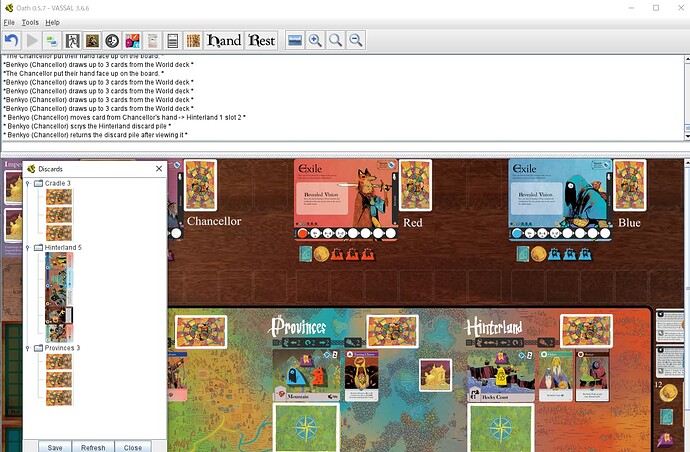This screenshot has height=452, width=690.
Task: Open the pink notes page icon
Action: click(x=153, y=41)
